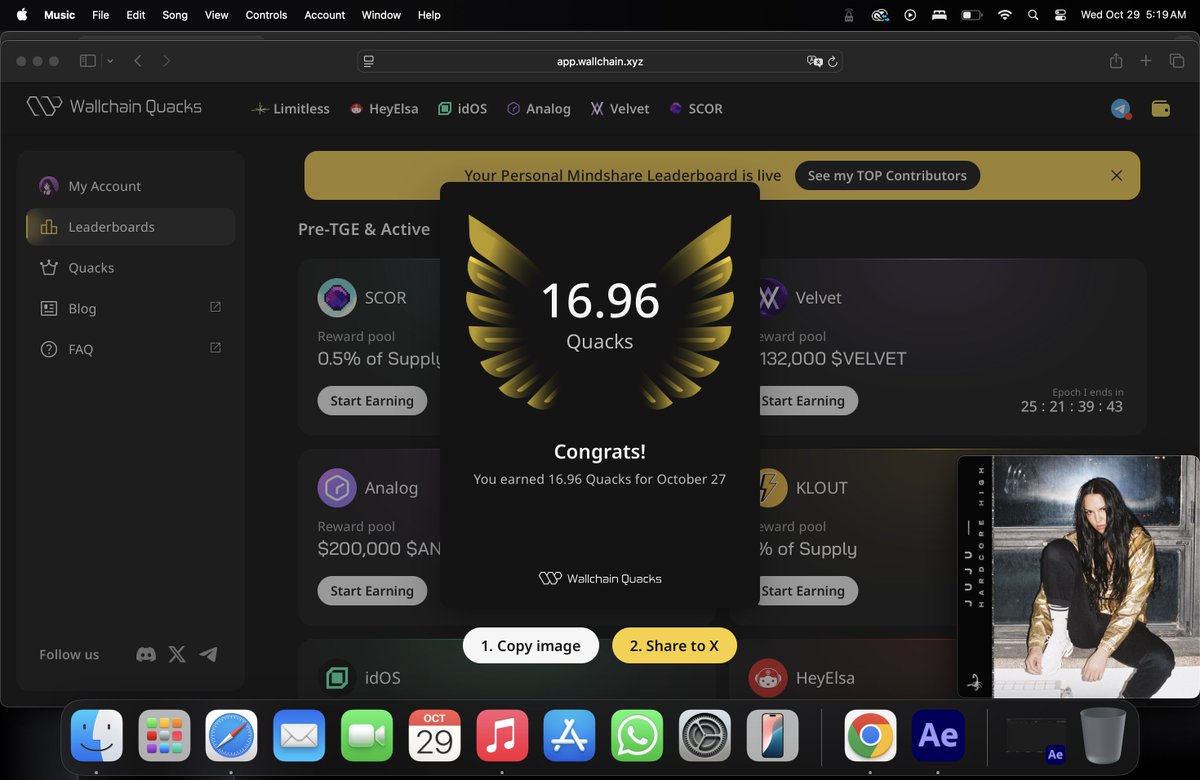Screen dimensions: 1200x780
Task: Select Leaderboards in the sidebar
Action: click(x=130, y=227)
